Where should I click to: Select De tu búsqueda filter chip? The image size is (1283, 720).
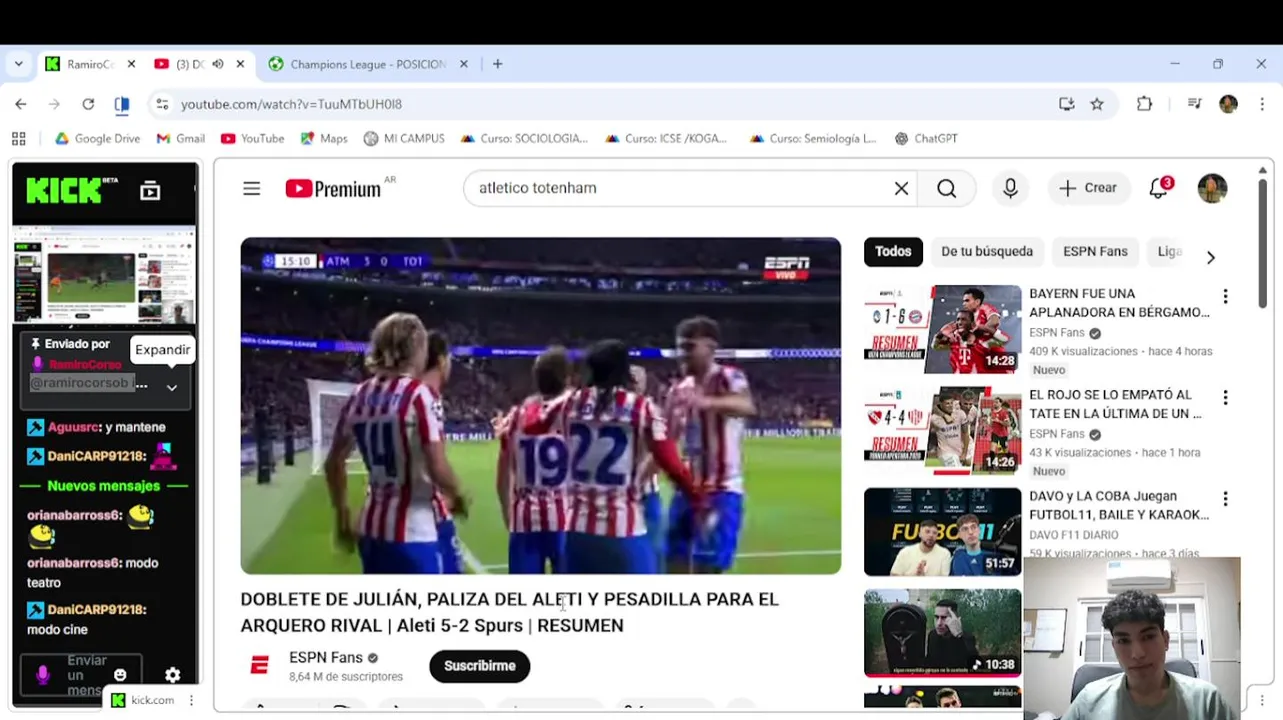tap(987, 252)
